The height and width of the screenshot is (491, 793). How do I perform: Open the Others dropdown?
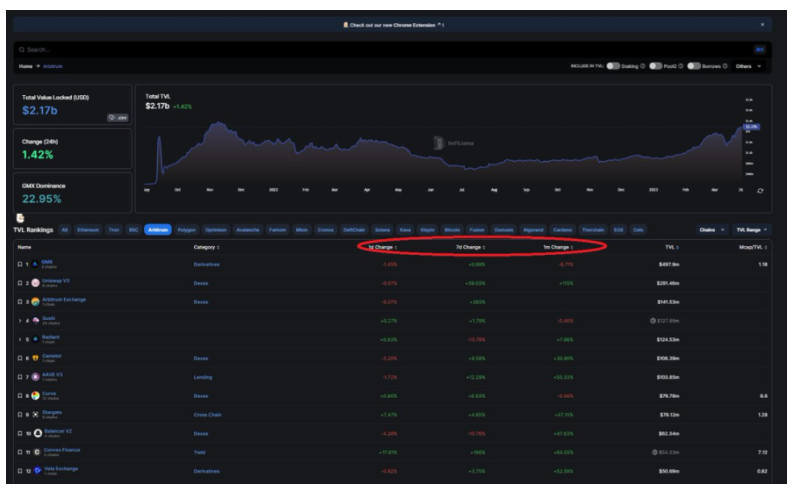pyautogui.click(x=748, y=66)
